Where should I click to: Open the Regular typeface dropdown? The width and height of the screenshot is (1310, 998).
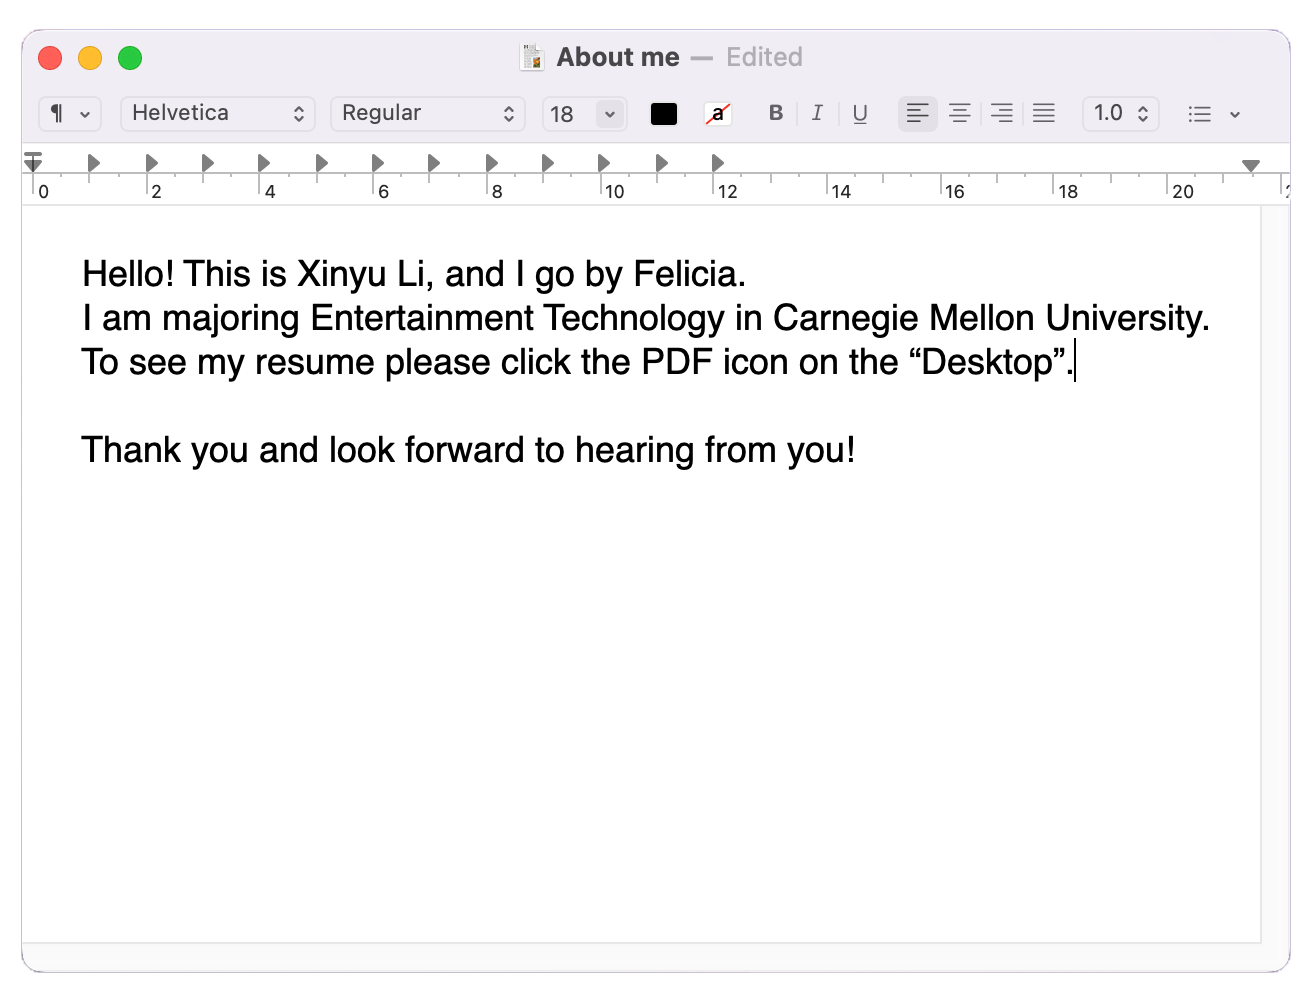pyautogui.click(x=428, y=114)
